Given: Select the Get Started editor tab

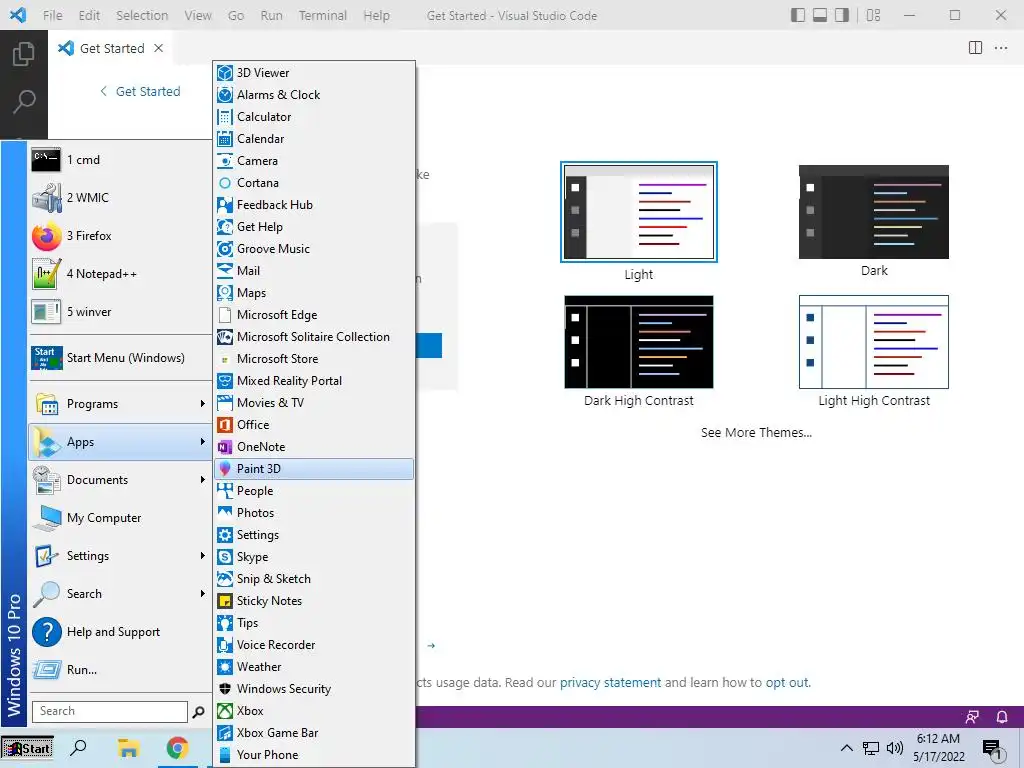Looking at the screenshot, I should (x=112, y=48).
